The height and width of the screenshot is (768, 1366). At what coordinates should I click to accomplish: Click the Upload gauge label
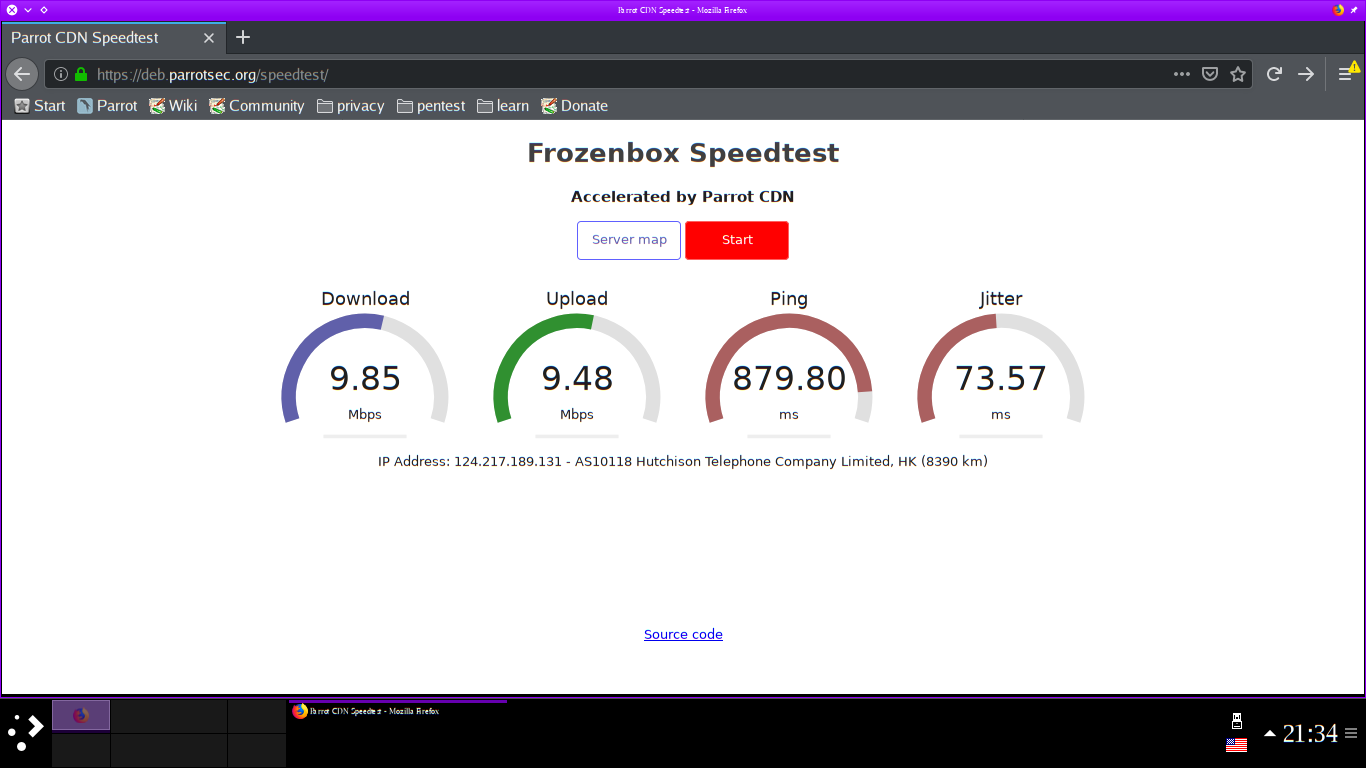(x=577, y=299)
